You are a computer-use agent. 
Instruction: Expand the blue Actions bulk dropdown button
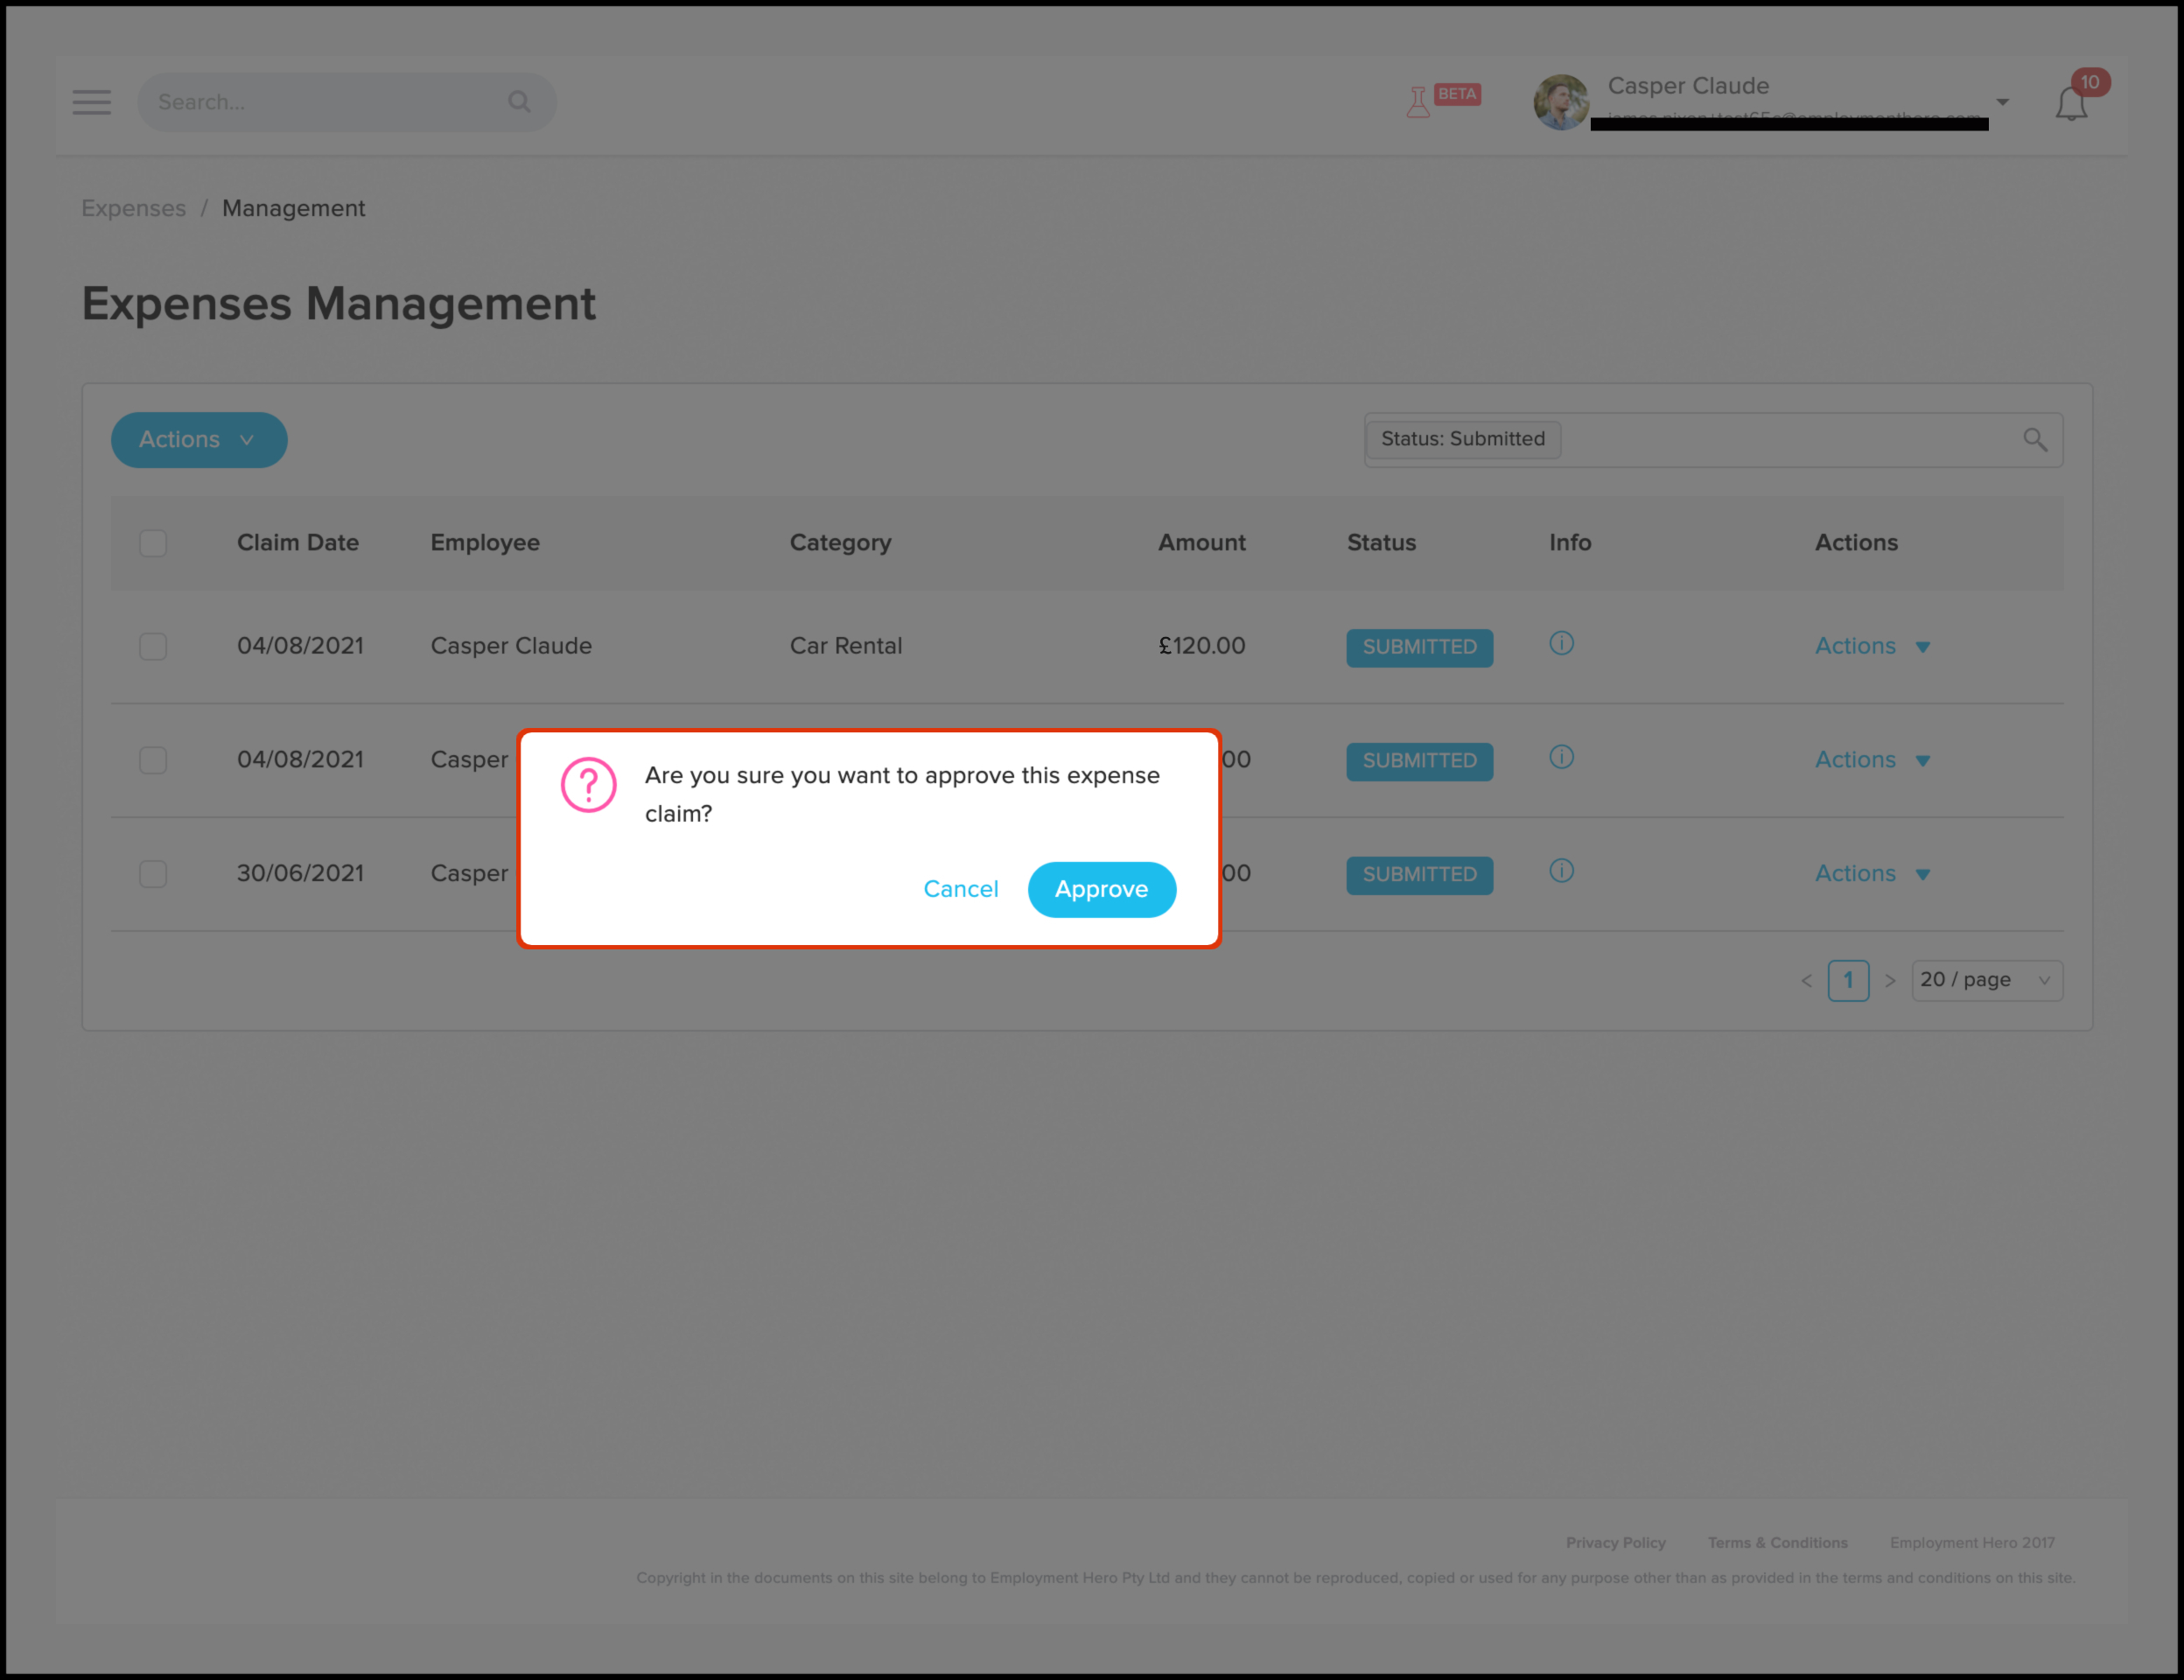point(199,440)
